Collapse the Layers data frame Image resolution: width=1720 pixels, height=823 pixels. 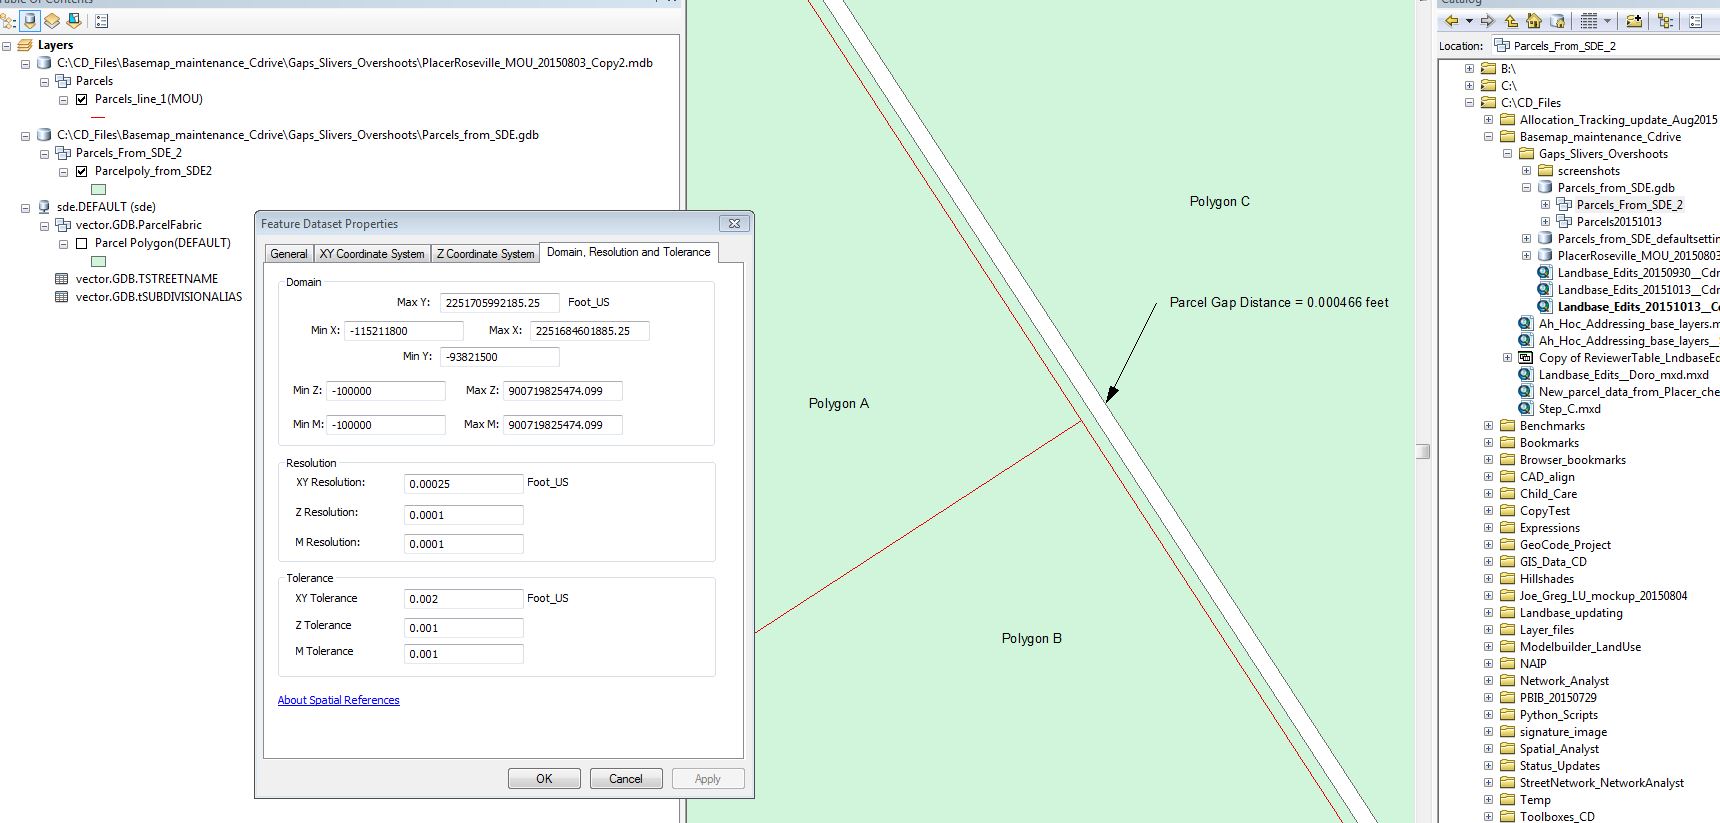[7, 45]
